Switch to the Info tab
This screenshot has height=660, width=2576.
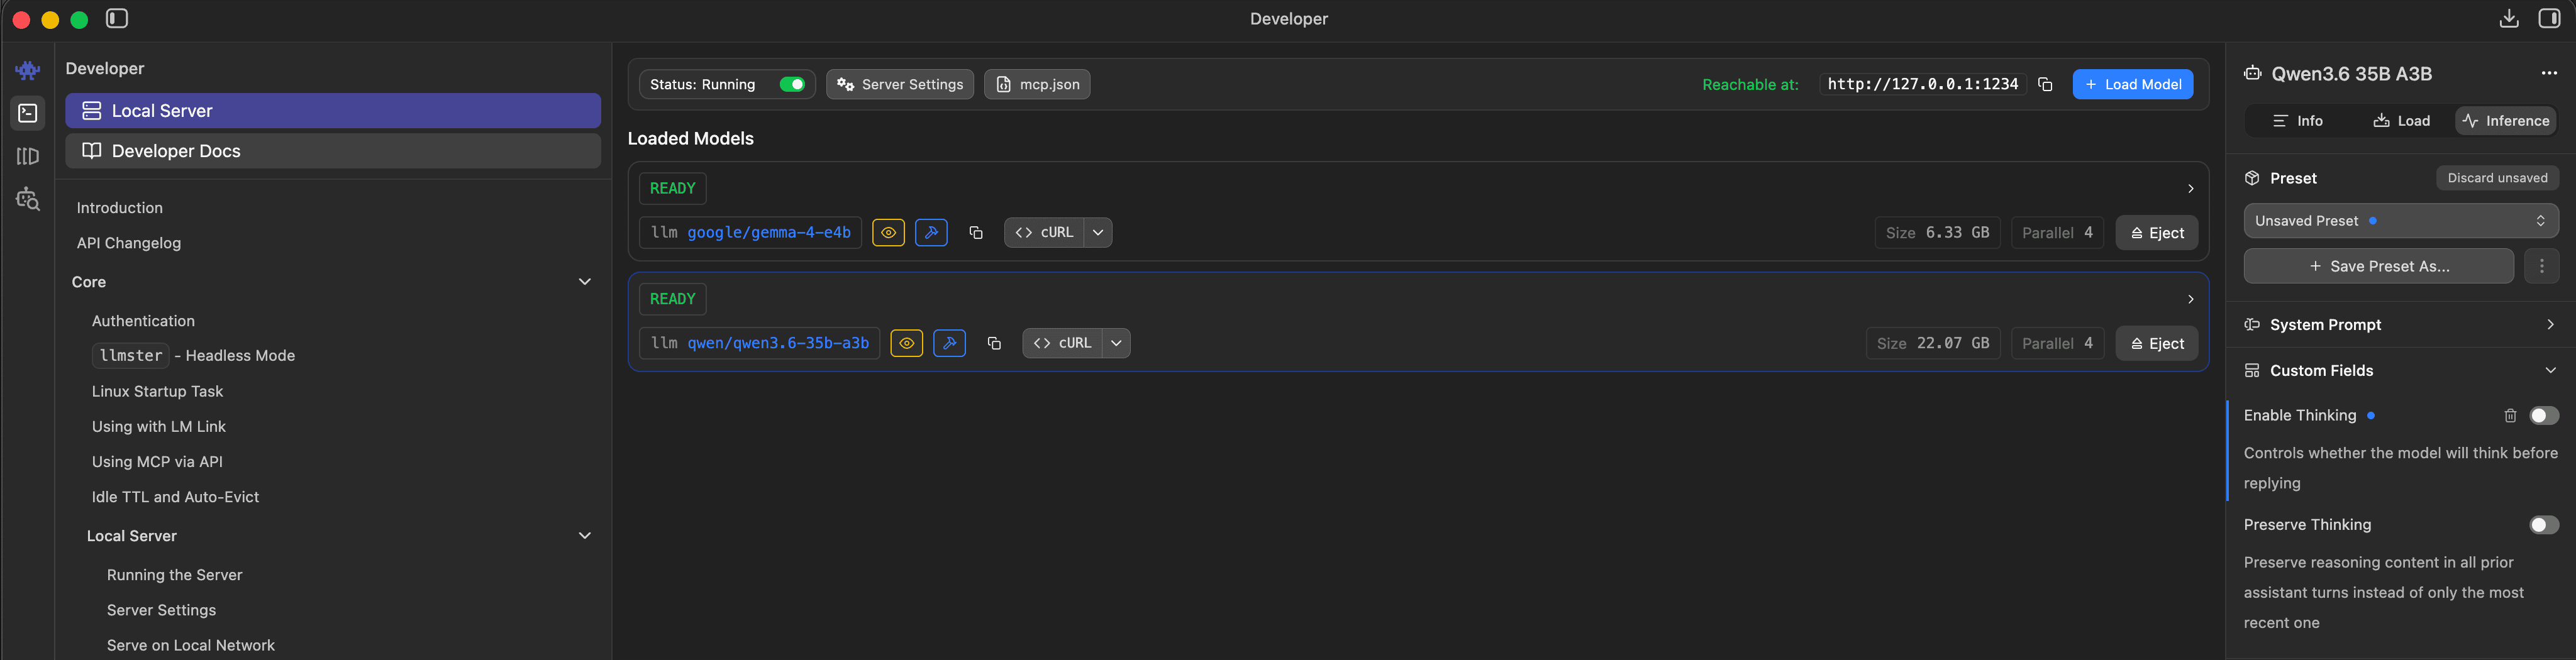tap(2298, 121)
